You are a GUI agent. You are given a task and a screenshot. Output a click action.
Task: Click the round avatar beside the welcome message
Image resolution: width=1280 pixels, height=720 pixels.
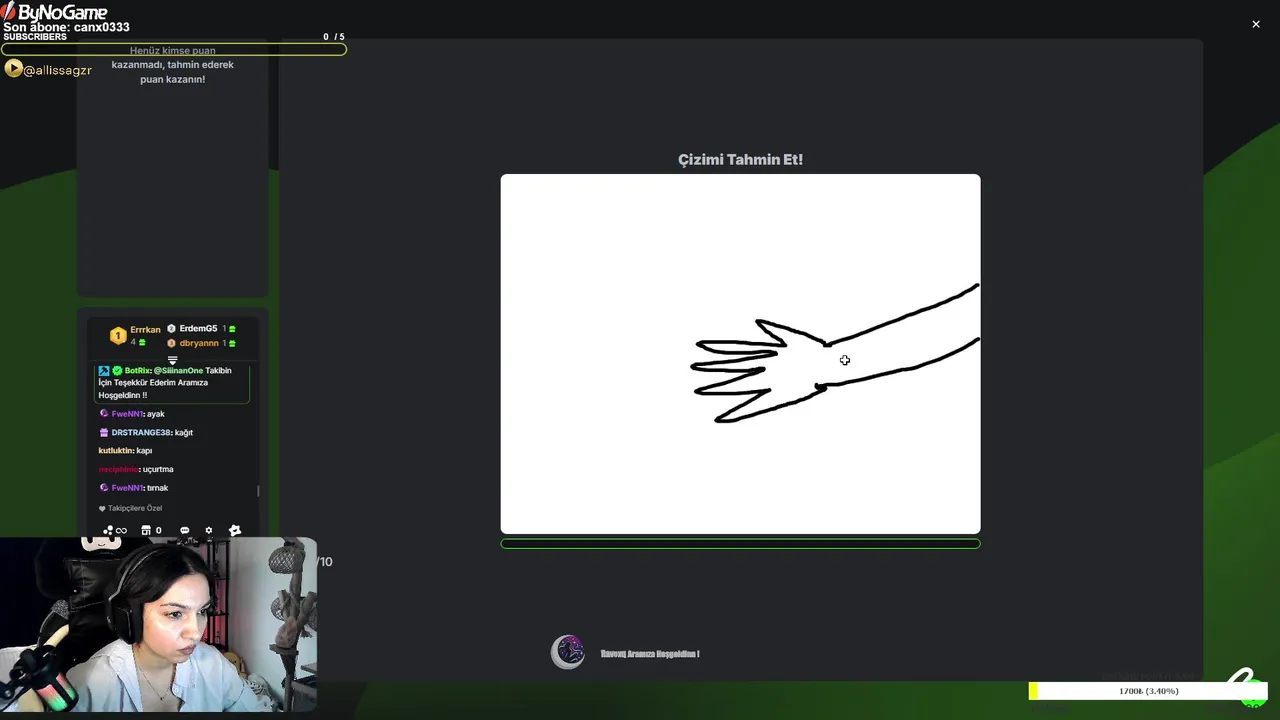click(x=568, y=652)
